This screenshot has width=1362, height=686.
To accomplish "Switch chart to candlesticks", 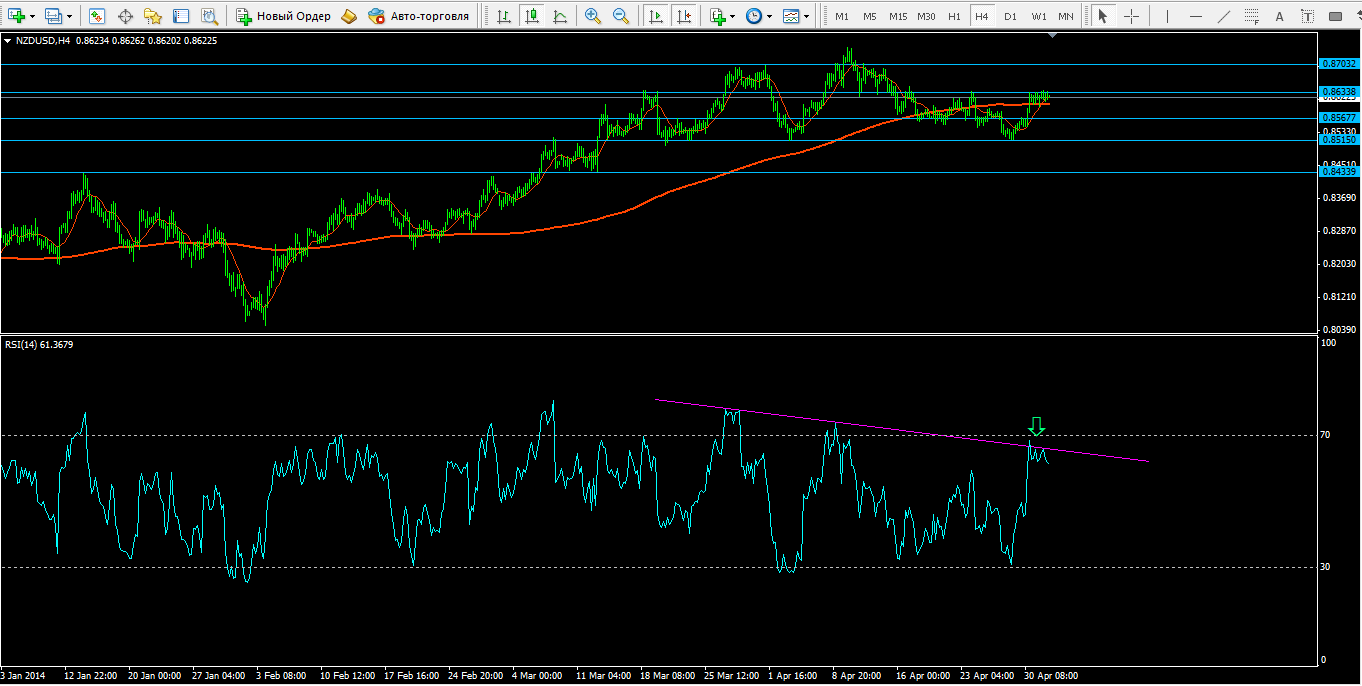I will (x=531, y=16).
